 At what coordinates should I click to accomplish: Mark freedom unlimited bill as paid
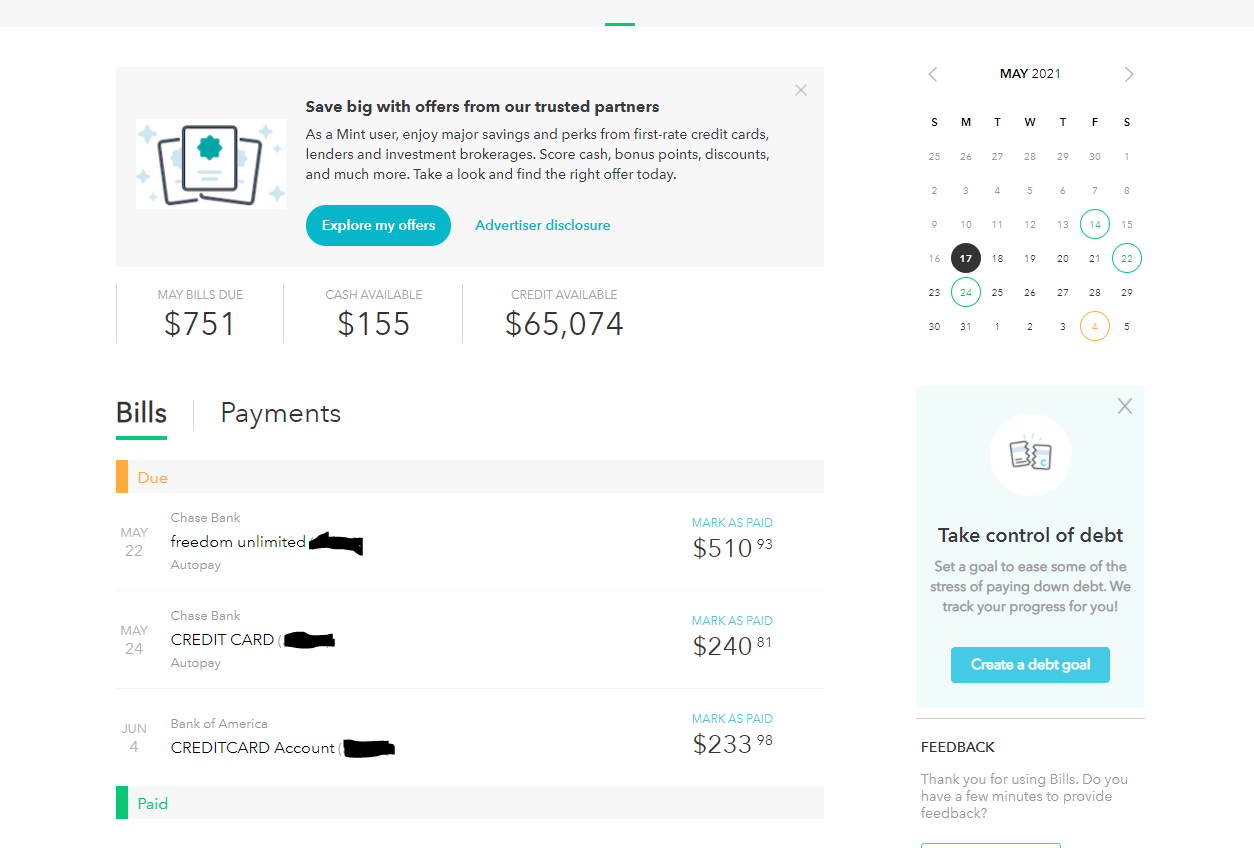coord(732,522)
